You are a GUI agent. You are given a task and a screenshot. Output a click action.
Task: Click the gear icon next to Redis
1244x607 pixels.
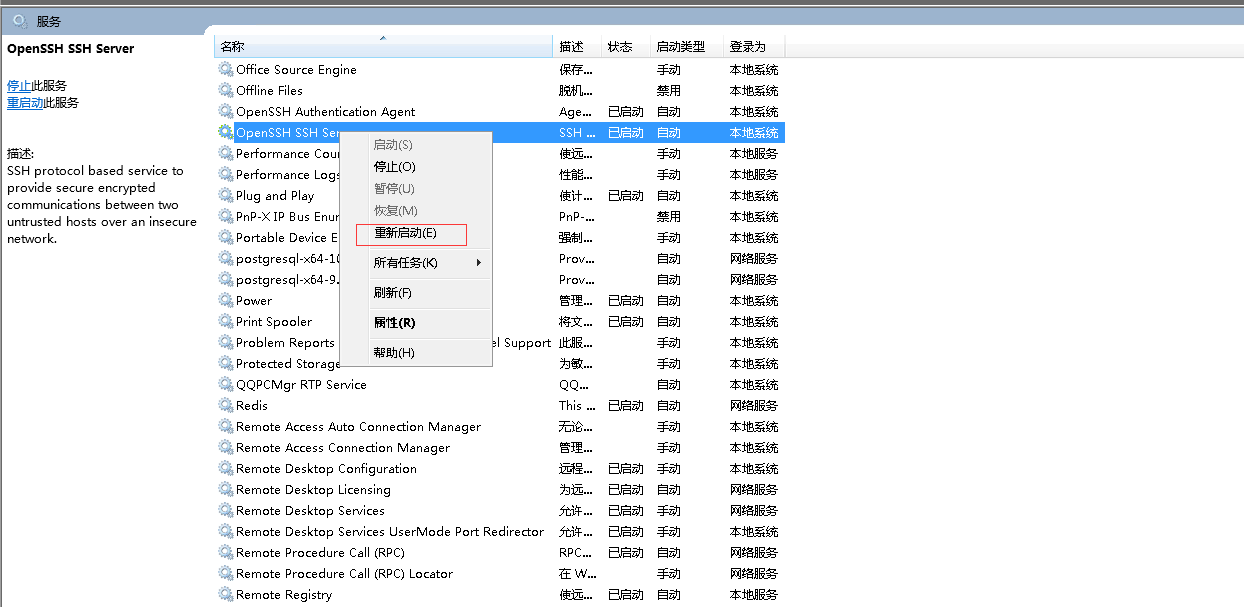pyautogui.click(x=226, y=406)
